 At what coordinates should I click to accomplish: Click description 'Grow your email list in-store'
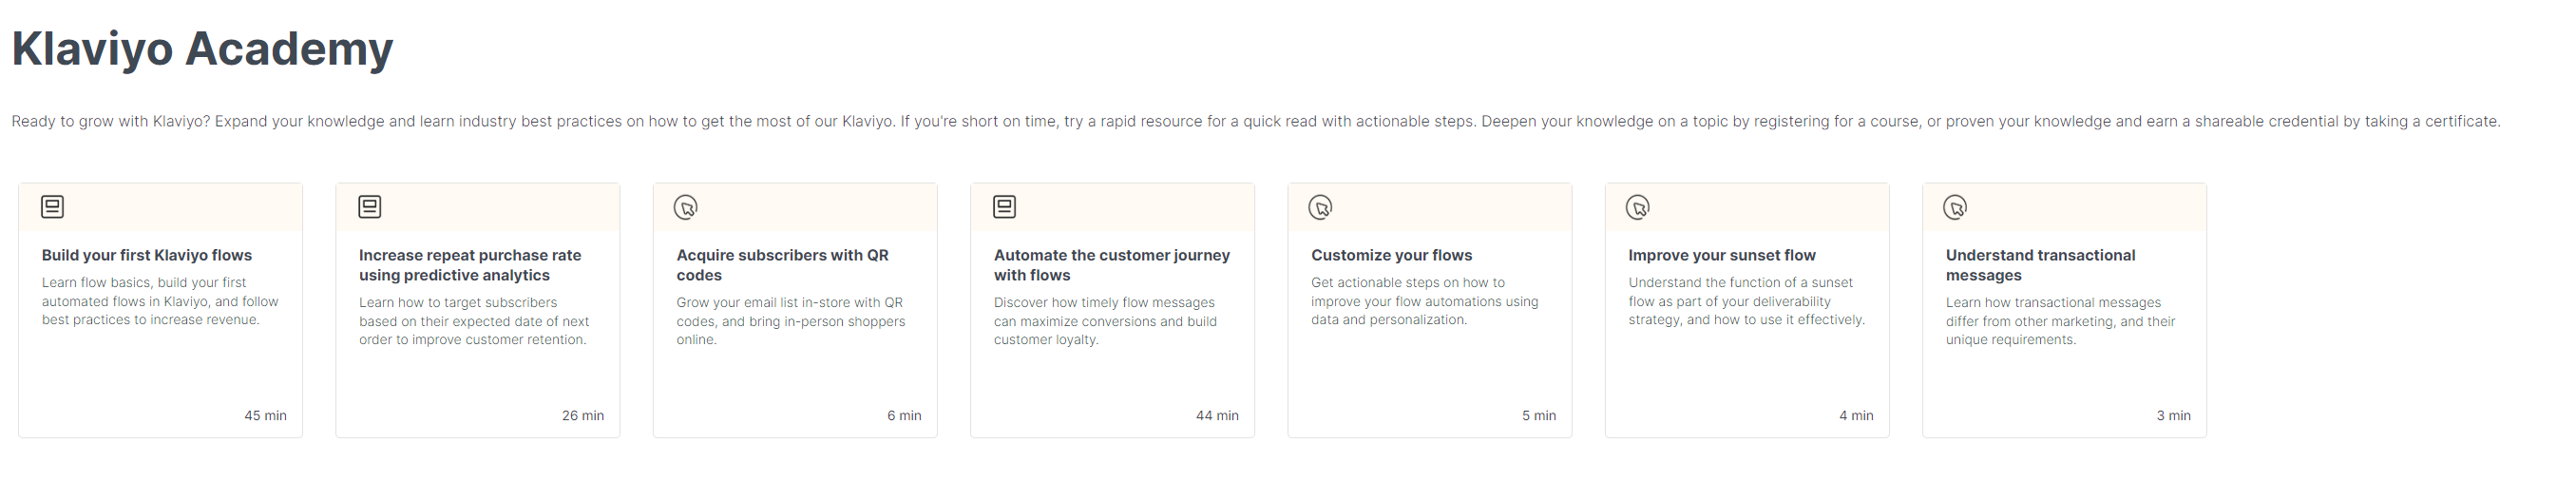[791, 322]
